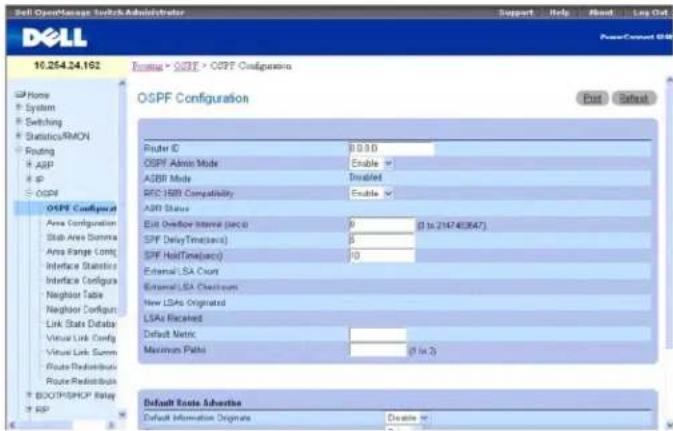Viewport: 673px width, 431px height.
Task: Follow the OSPF breadcrumb link
Action: (x=186, y=66)
